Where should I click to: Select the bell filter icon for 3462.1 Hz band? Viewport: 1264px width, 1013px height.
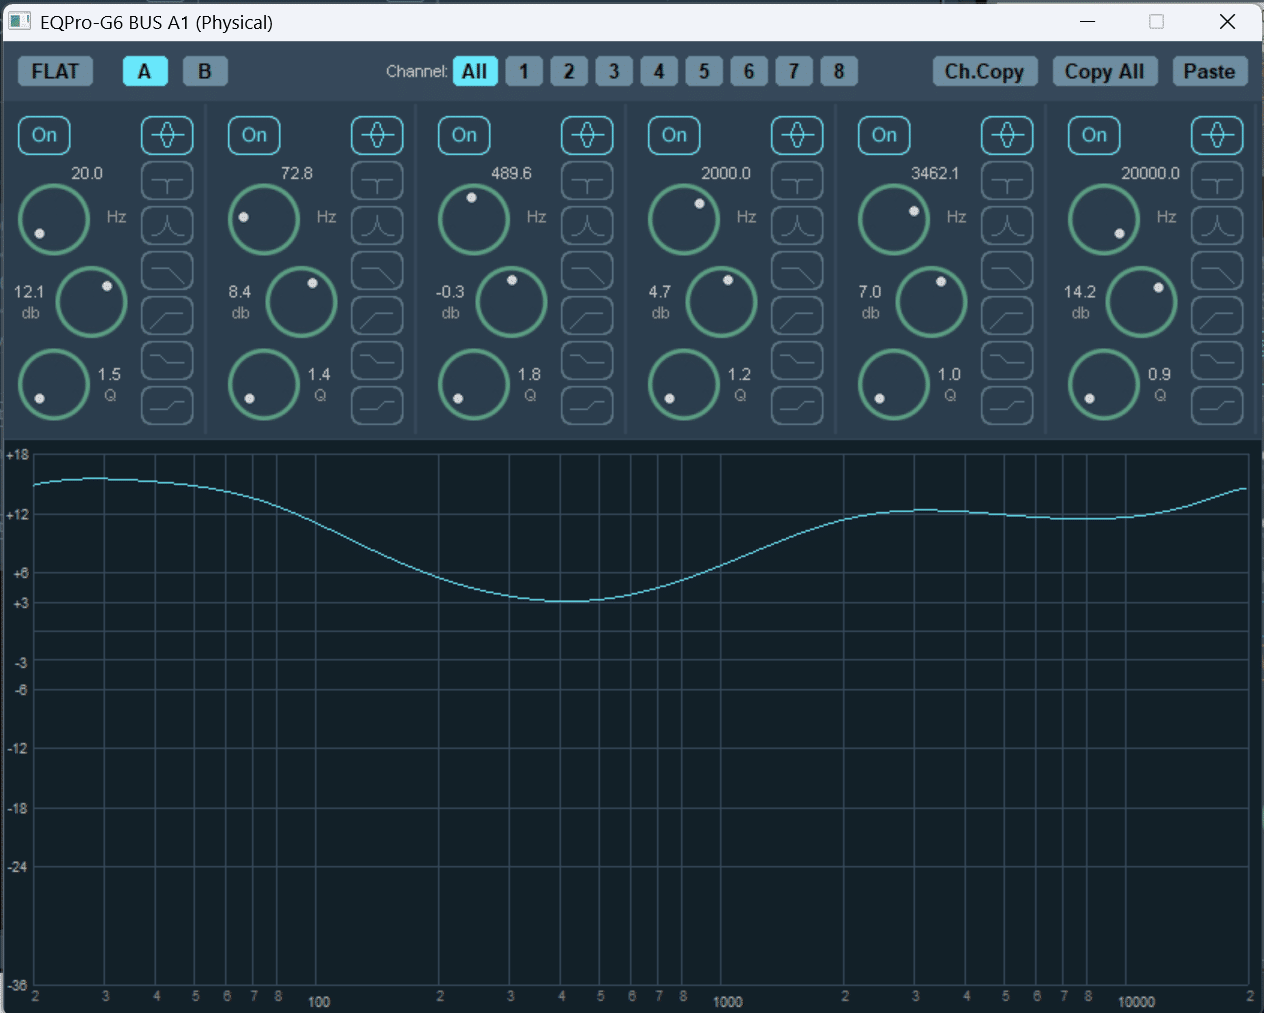pyautogui.click(x=1007, y=135)
